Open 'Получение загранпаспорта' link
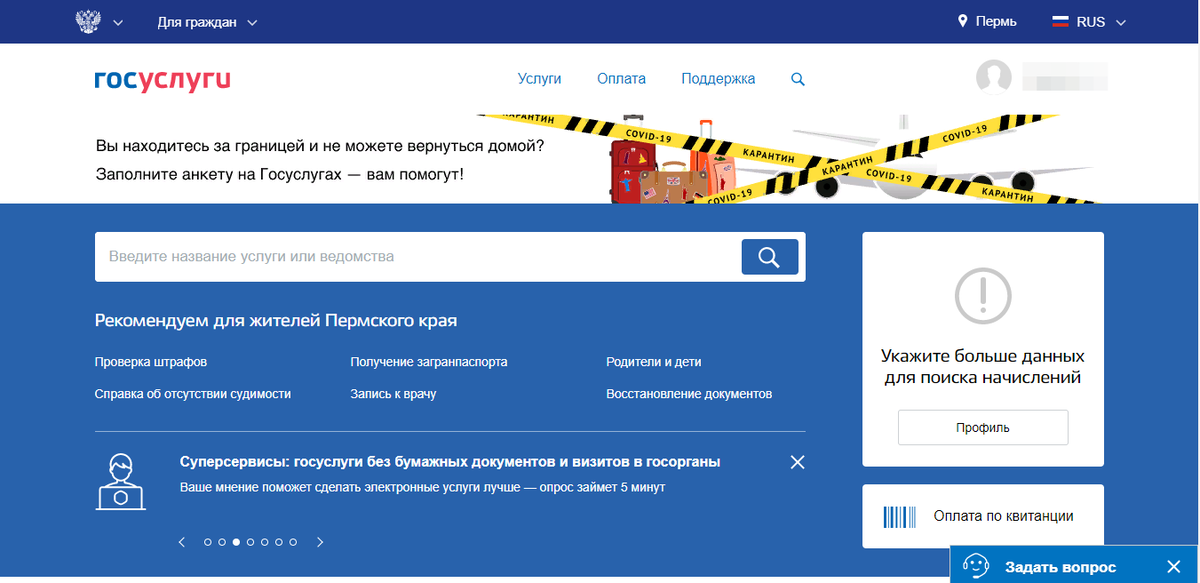This screenshot has width=1200, height=583. pyautogui.click(x=428, y=362)
